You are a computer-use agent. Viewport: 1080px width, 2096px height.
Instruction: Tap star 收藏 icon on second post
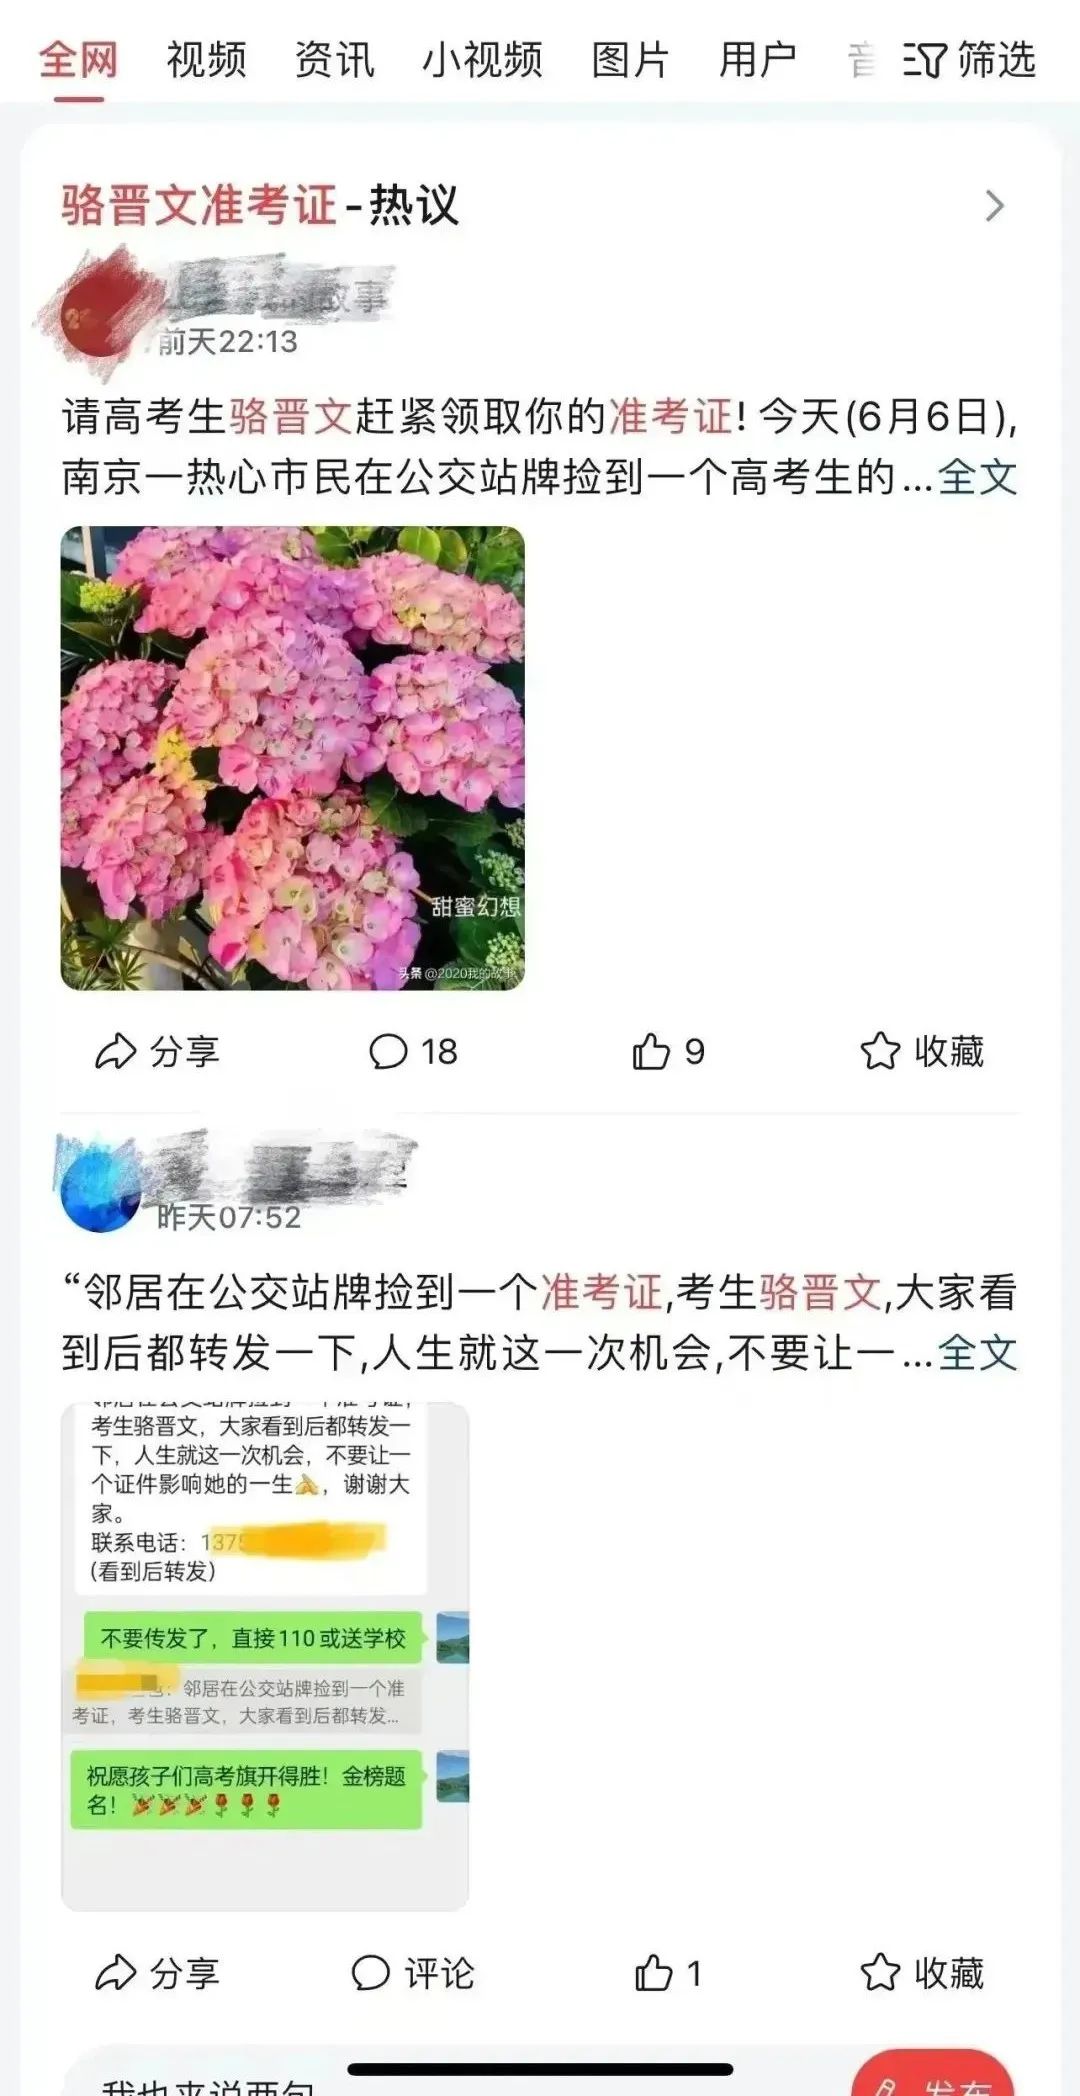[x=880, y=1973]
